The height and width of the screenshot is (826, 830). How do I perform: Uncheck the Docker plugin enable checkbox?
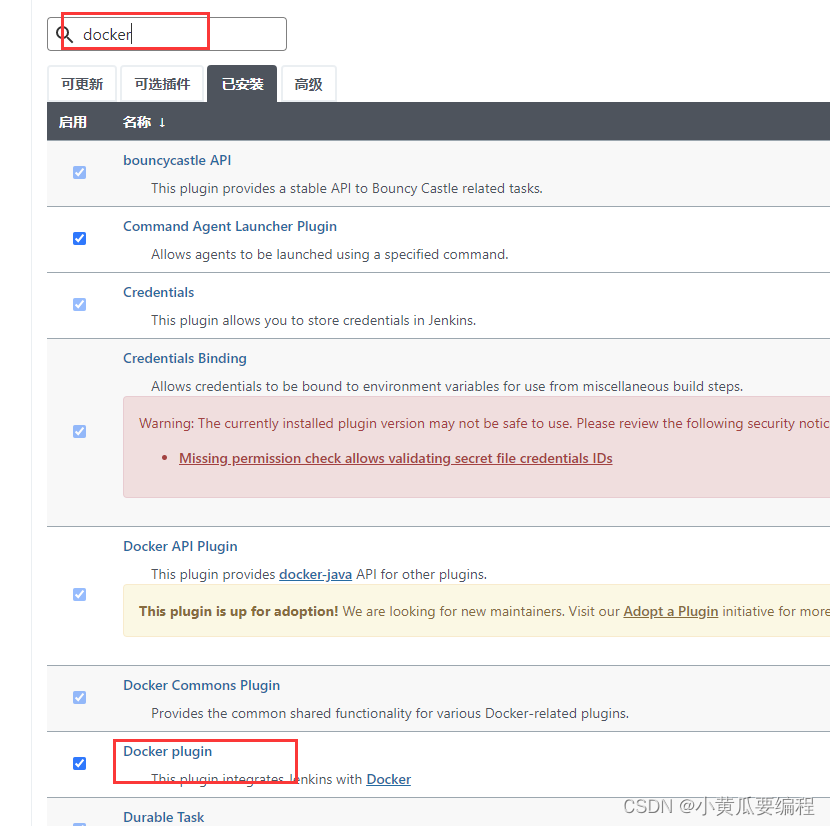79,764
